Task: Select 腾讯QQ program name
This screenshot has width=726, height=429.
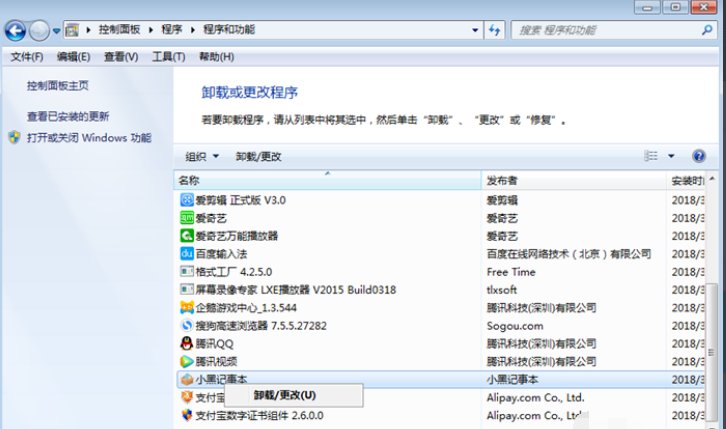Action: pos(214,344)
